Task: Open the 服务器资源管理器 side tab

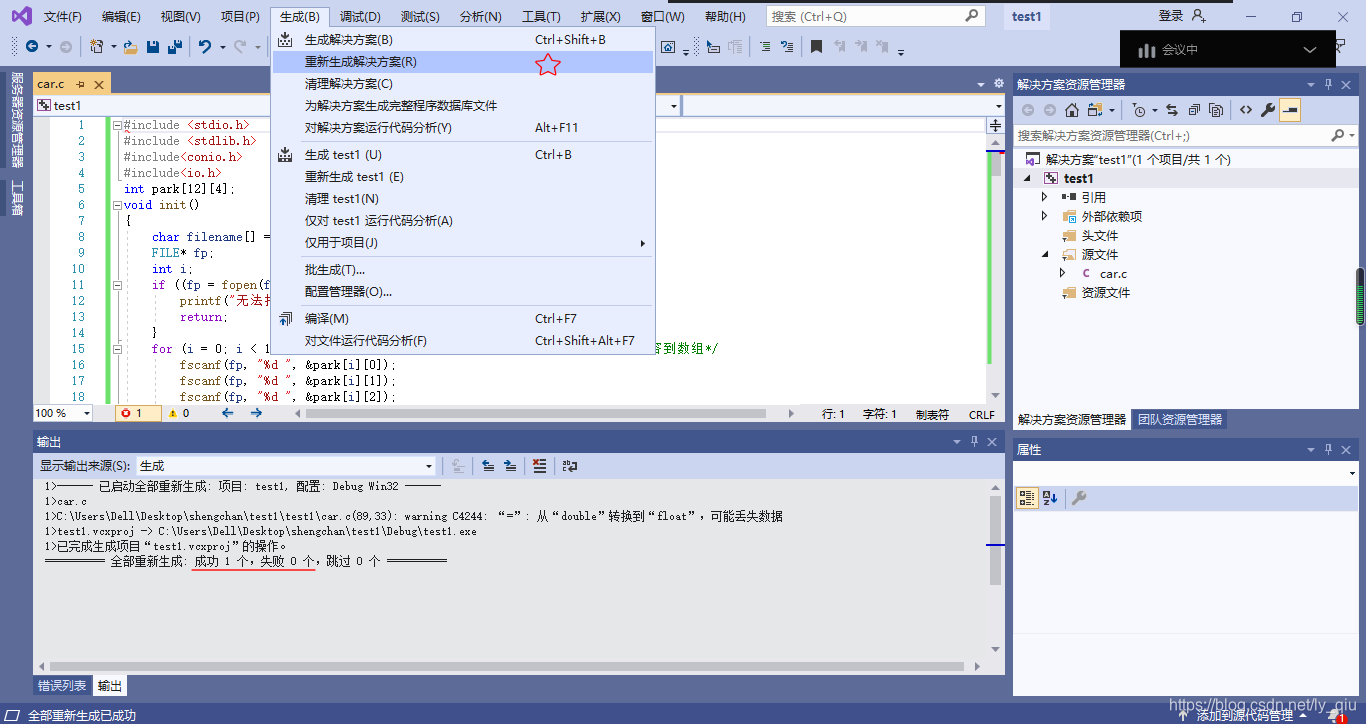Action: pos(16,120)
